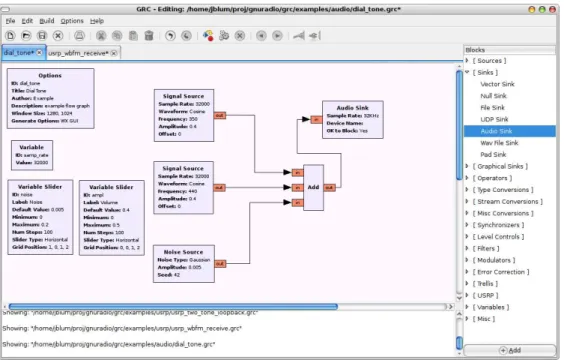Expand the Error Correction category
The width and height of the screenshot is (564, 360).
click(x=467, y=272)
